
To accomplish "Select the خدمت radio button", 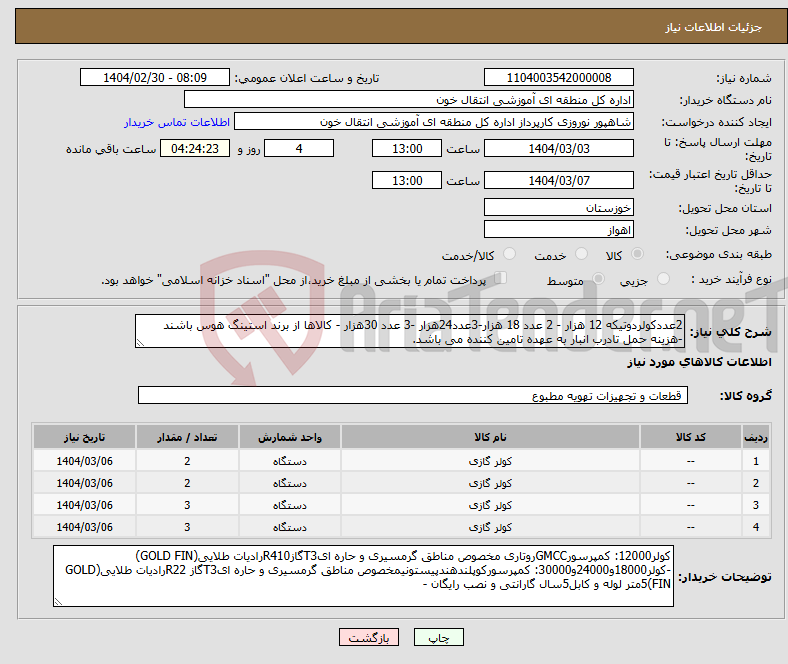I will tap(581, 254).
